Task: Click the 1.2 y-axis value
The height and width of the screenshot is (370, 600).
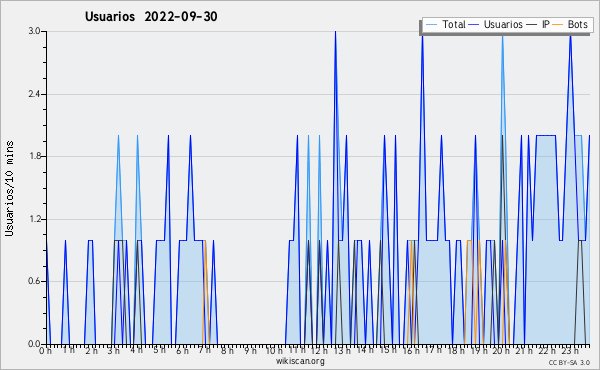Action: (34, 219)
